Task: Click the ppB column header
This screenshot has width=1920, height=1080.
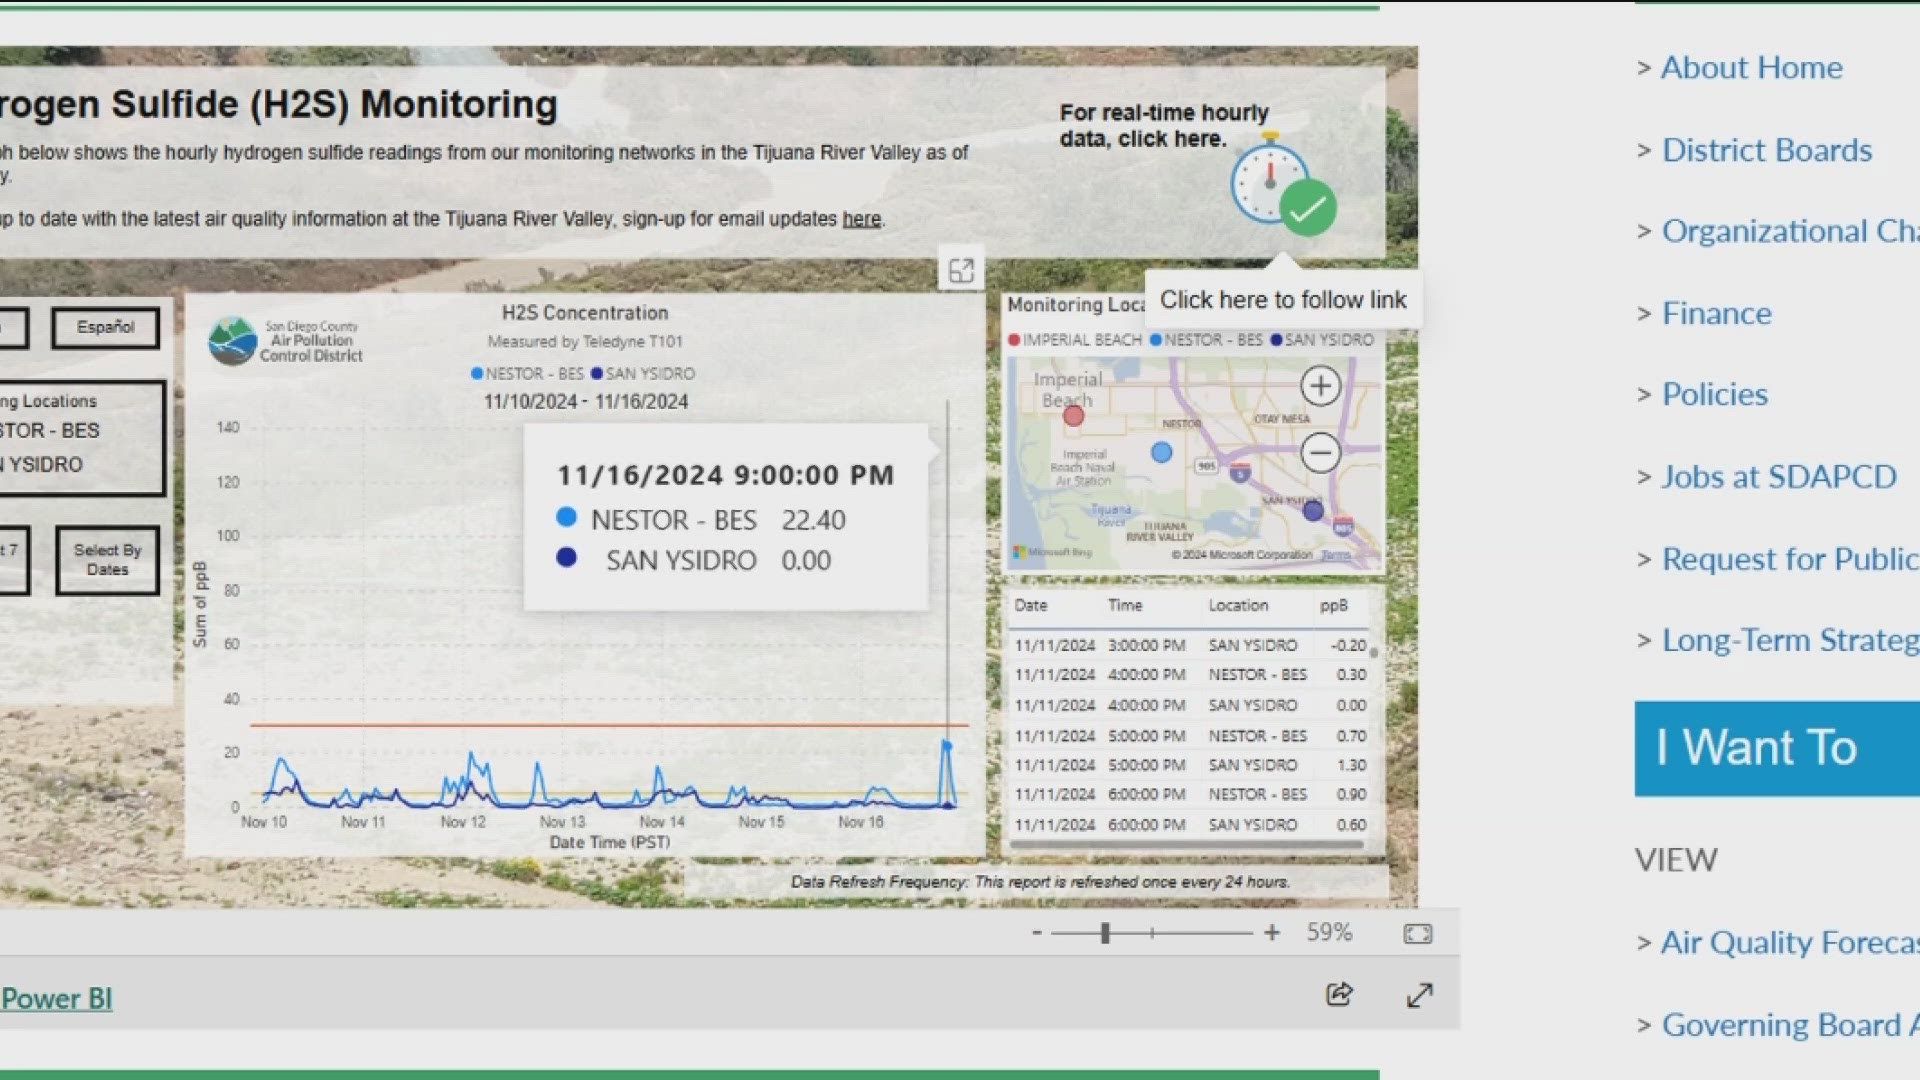Action: tap(1333, 606)
